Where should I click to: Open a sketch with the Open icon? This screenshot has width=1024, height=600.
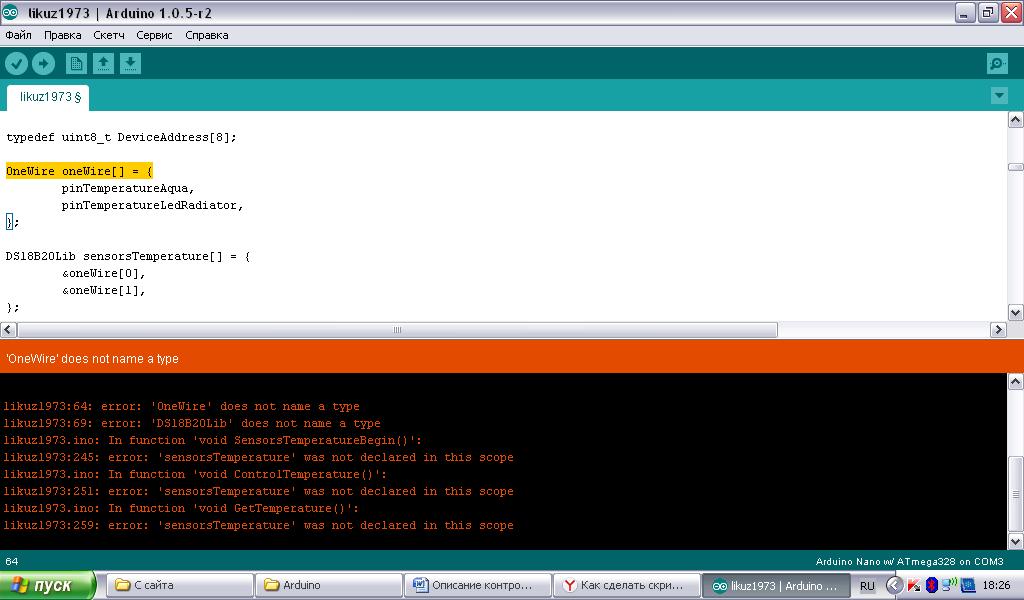[x=103, y=64]
